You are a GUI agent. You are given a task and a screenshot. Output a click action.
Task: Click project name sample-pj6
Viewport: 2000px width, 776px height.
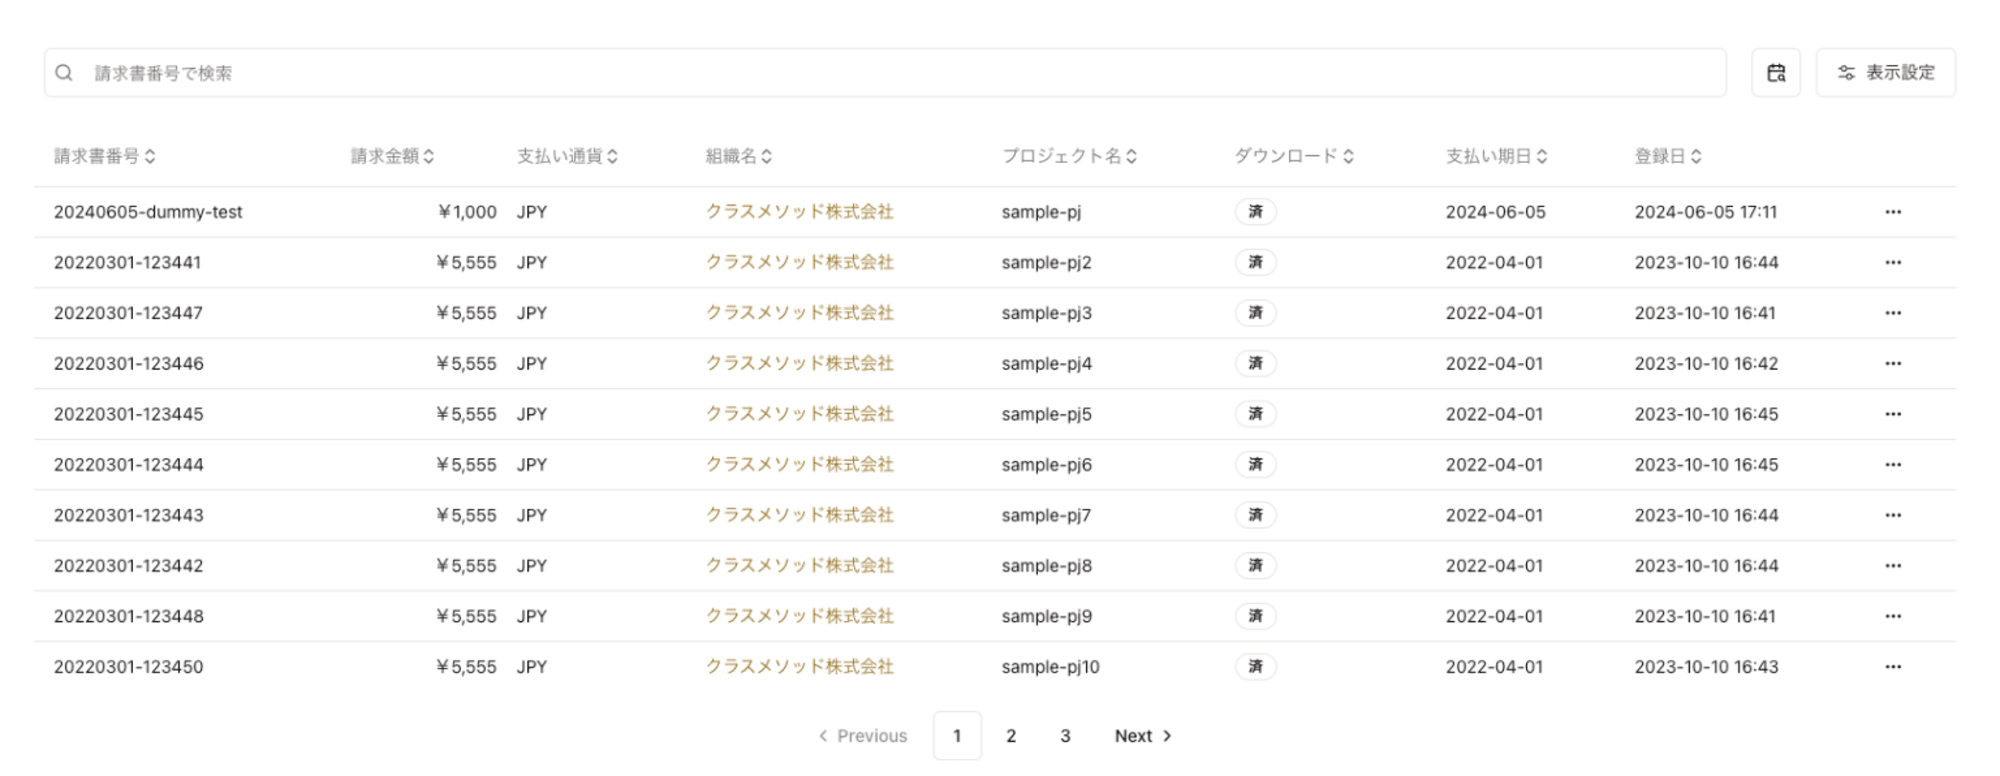tap(1047, 465)
